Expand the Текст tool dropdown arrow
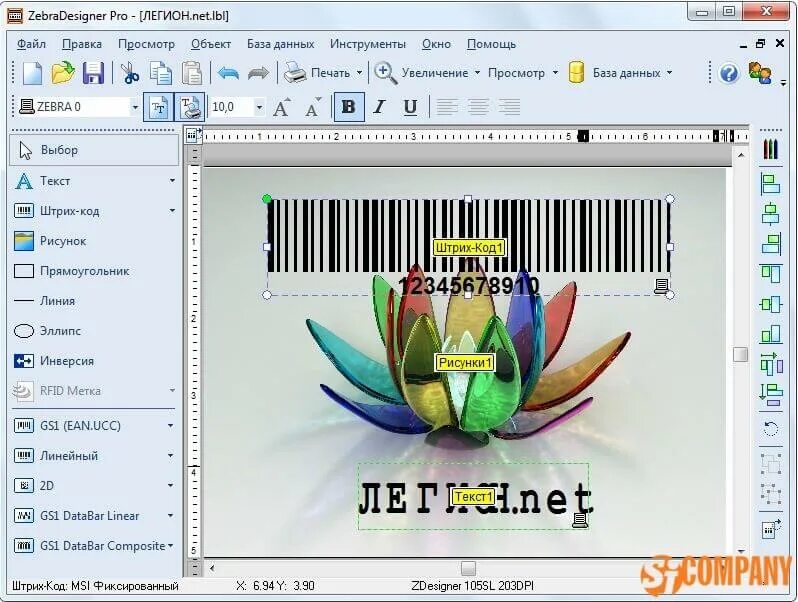 pos(172,181)
